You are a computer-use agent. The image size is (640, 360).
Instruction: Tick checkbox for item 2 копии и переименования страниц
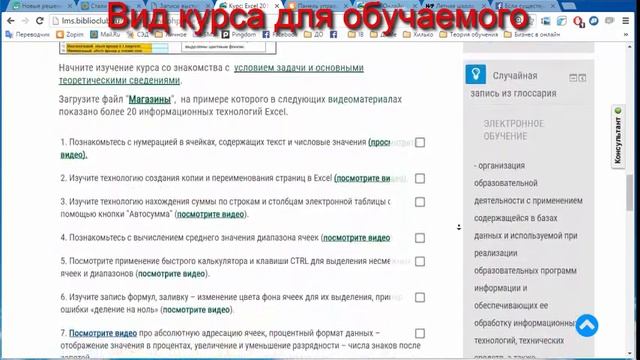click(x=420, y=178)
